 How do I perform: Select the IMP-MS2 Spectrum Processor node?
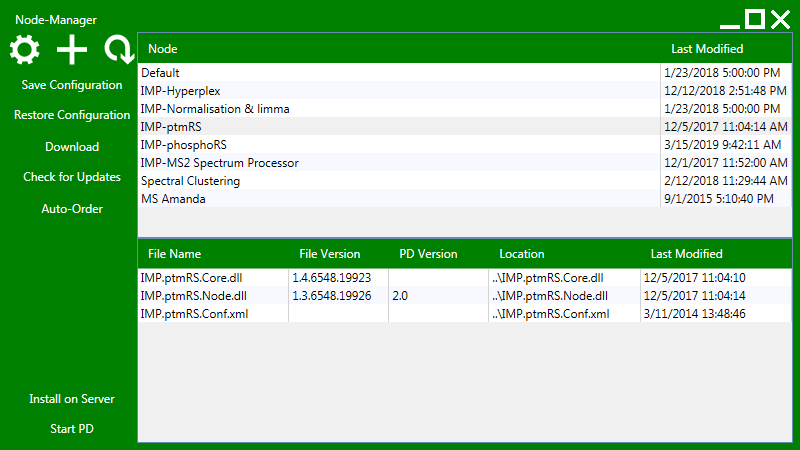(x=465, y=163)
